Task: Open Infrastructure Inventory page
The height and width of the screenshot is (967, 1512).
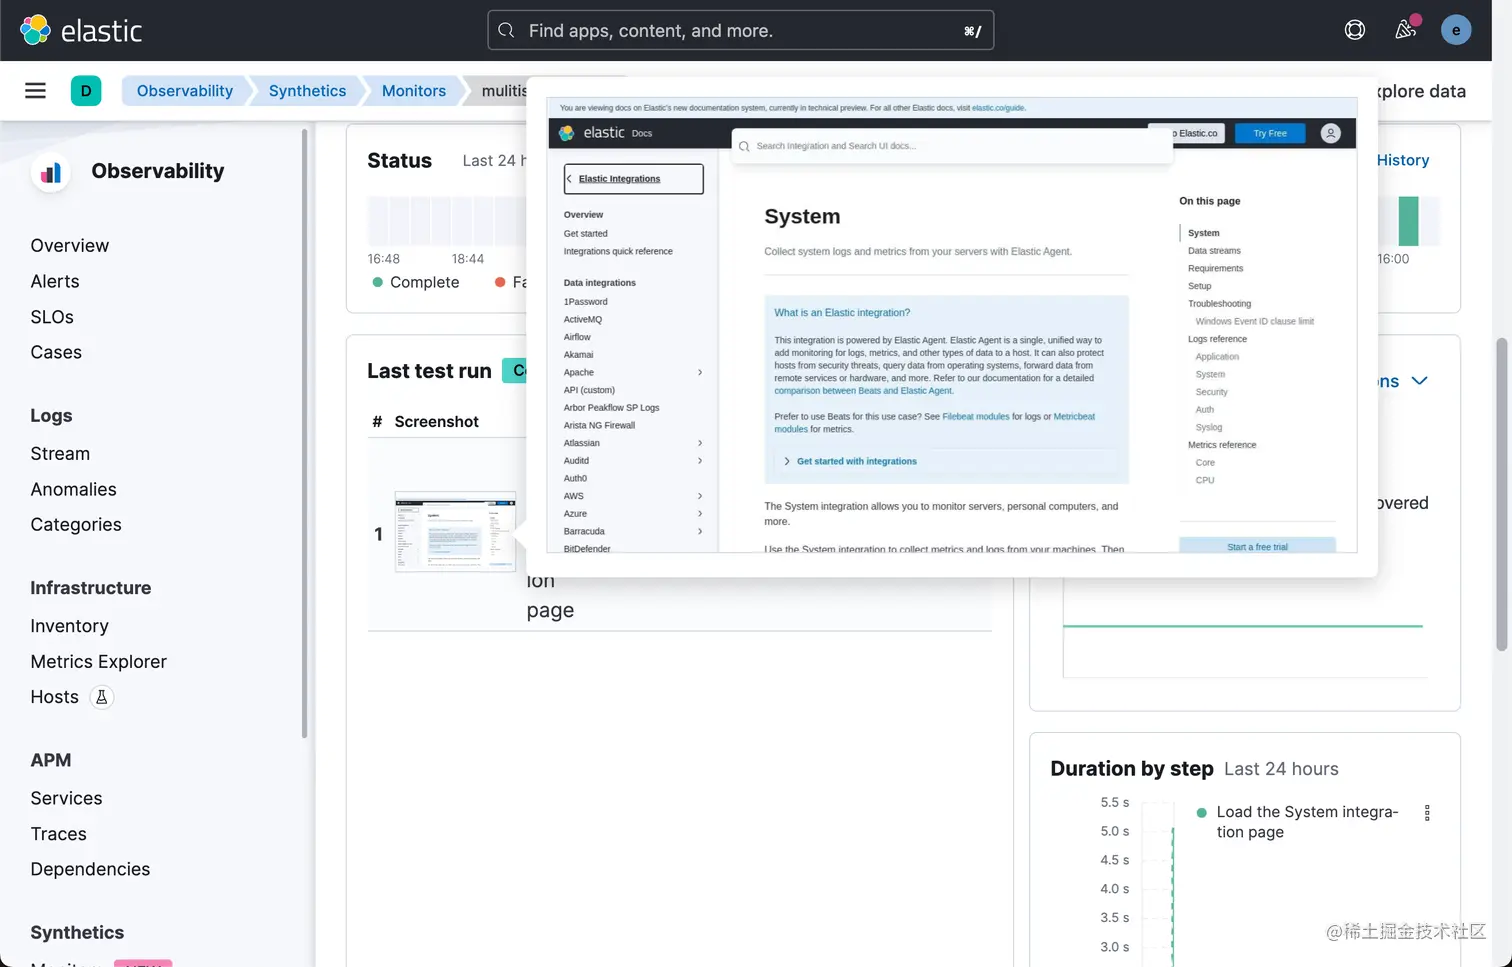Action: click(69, 626)
